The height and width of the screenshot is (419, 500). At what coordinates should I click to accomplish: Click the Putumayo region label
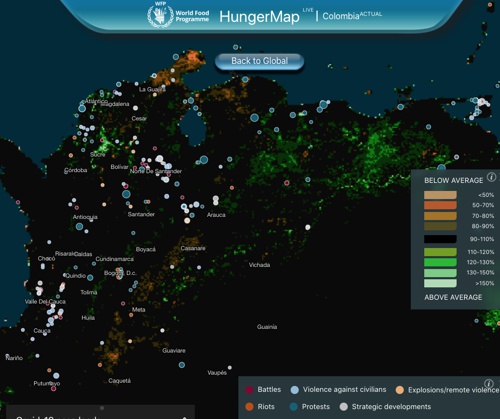click(47, 384)
